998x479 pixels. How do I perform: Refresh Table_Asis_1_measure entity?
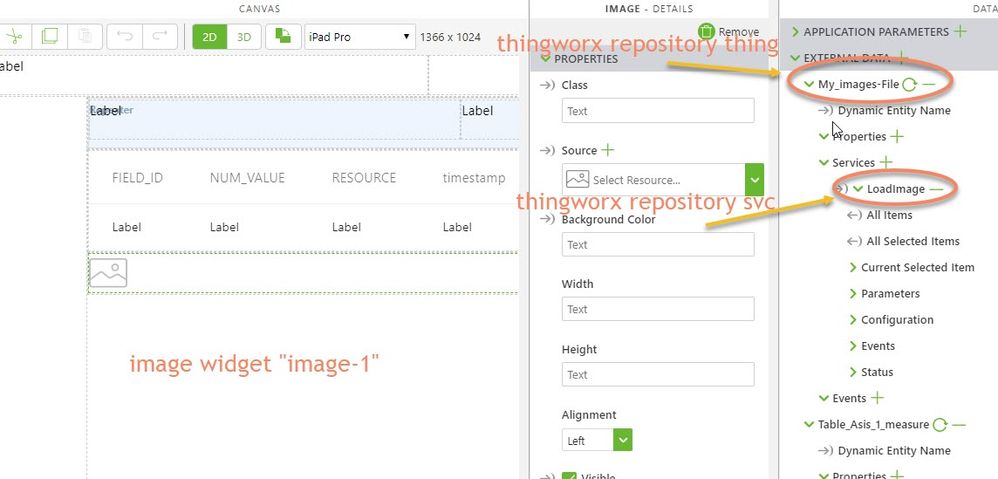pos(940,424)
